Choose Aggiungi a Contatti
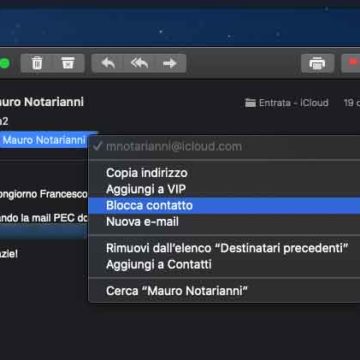This screenshot has width=360, height=360. [224, 264]
